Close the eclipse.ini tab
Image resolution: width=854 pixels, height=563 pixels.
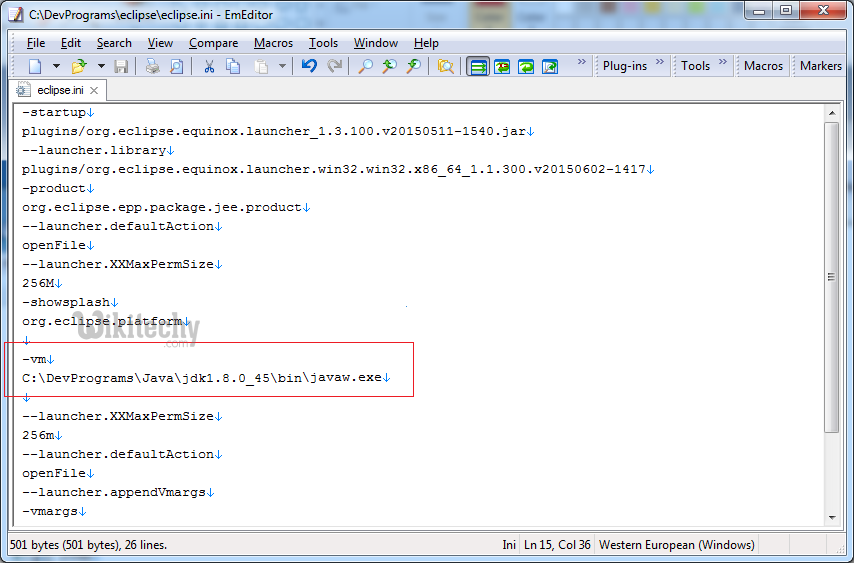click(x=93, y=90)
